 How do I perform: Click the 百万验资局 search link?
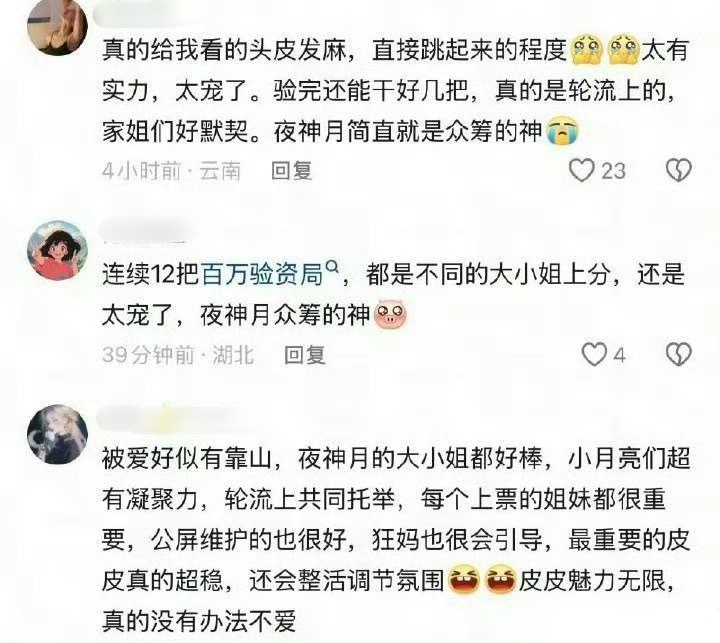[x=262, y=275]
